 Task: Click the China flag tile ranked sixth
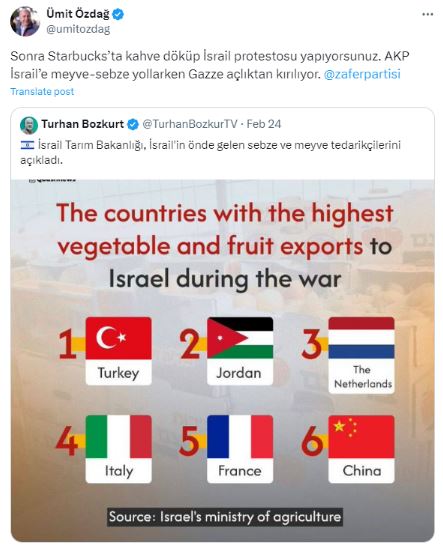361,449
